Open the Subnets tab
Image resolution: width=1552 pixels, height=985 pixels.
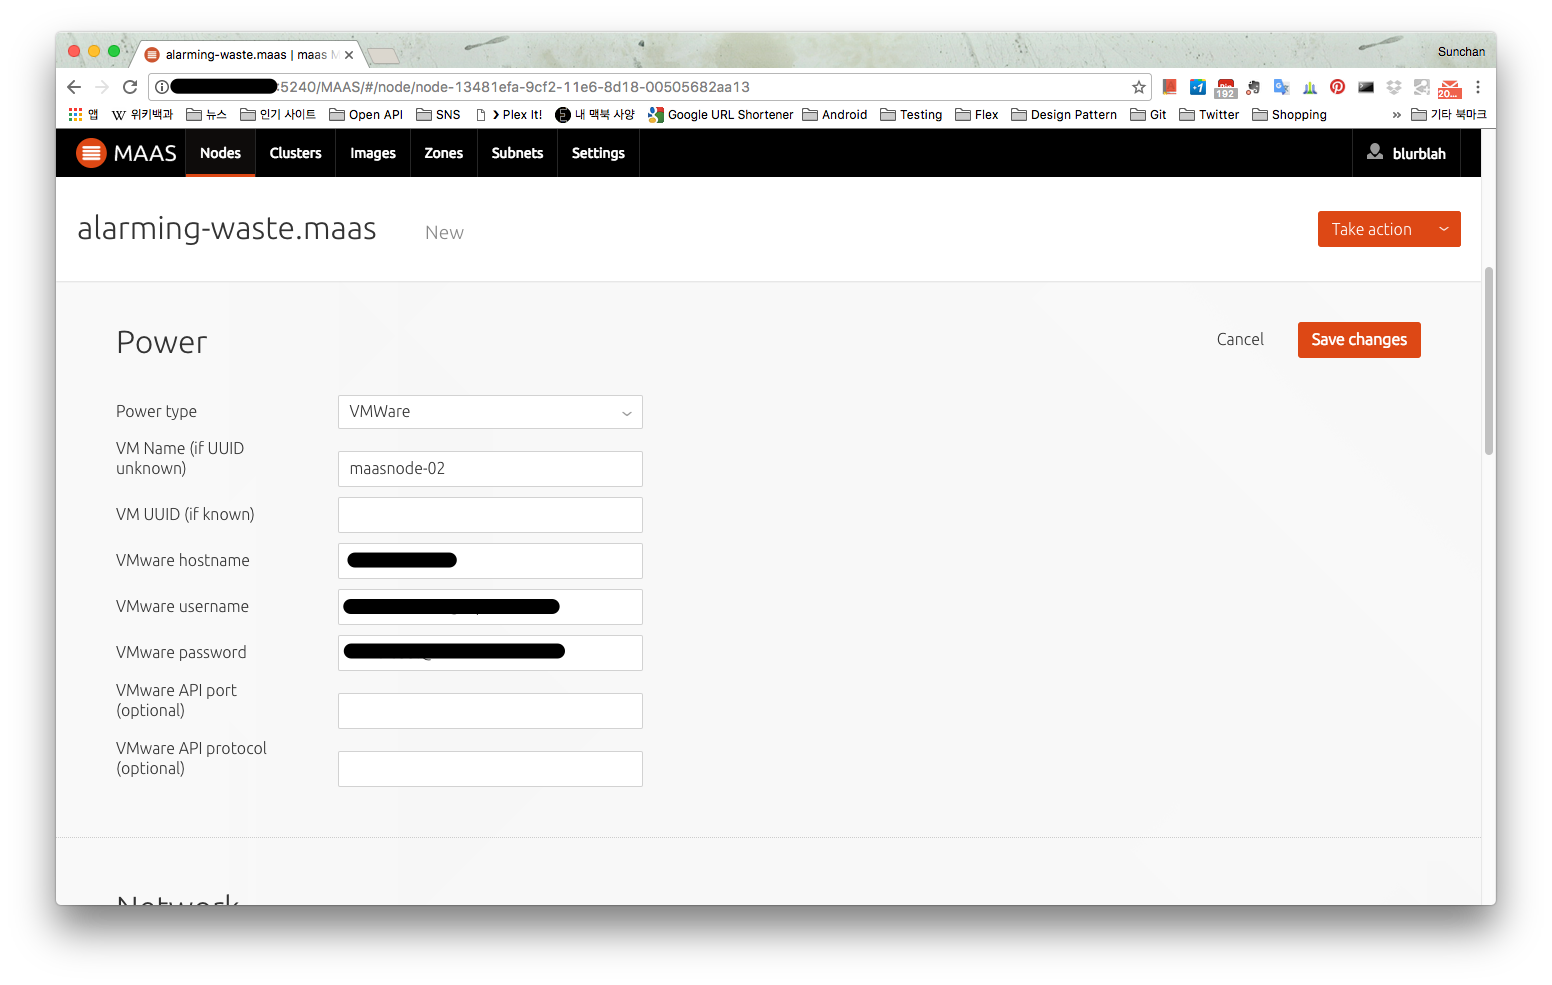point(517,153)
